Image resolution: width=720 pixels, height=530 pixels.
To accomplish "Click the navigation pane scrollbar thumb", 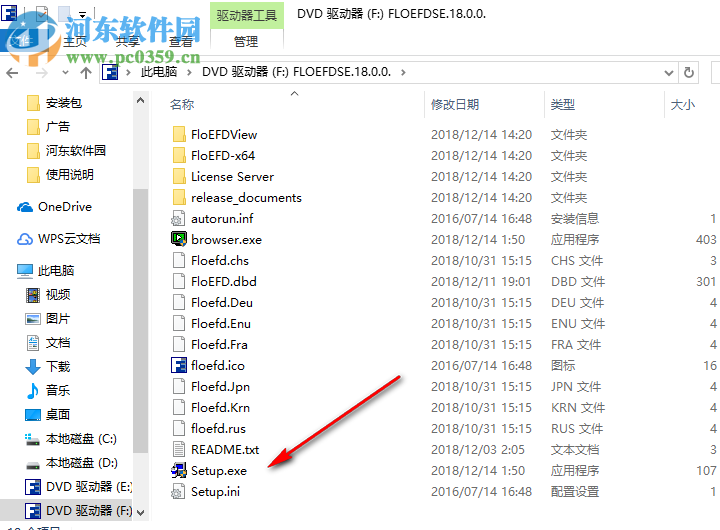I will 141,320.
